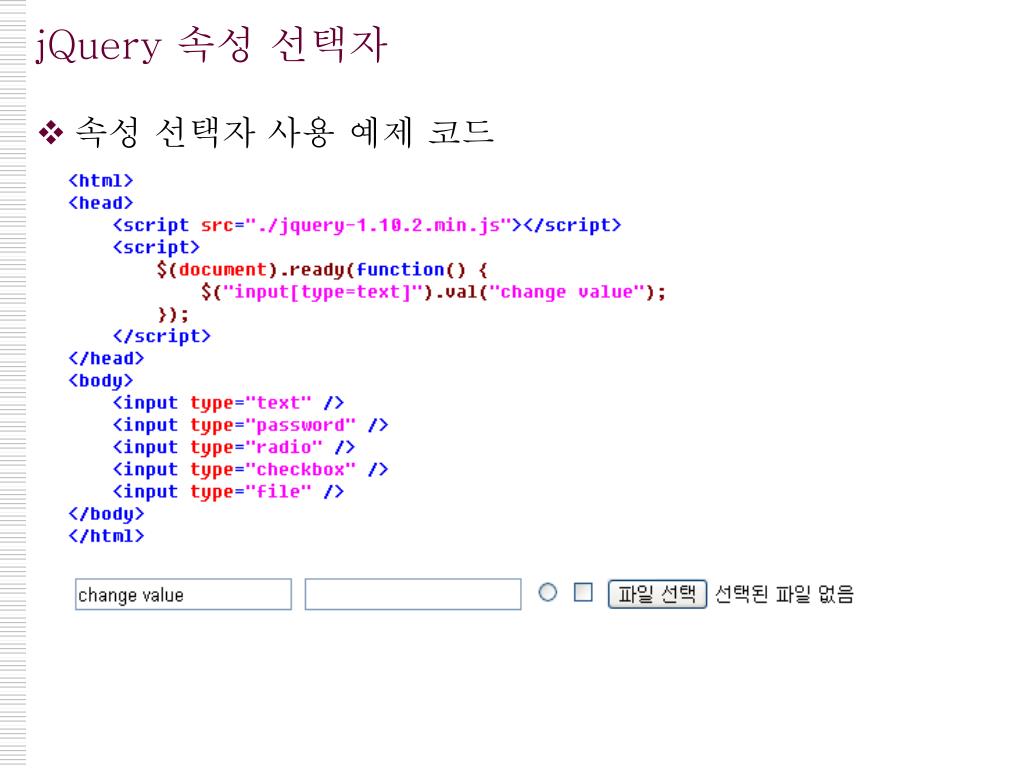The image size is (1024, 768).
Task: Click the input type="file" code line
Action: 228,491
